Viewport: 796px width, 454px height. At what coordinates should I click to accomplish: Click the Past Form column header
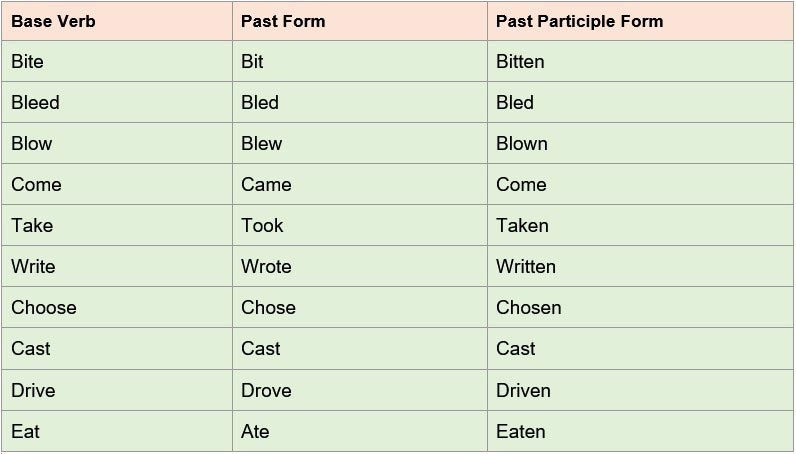[283, 21]
